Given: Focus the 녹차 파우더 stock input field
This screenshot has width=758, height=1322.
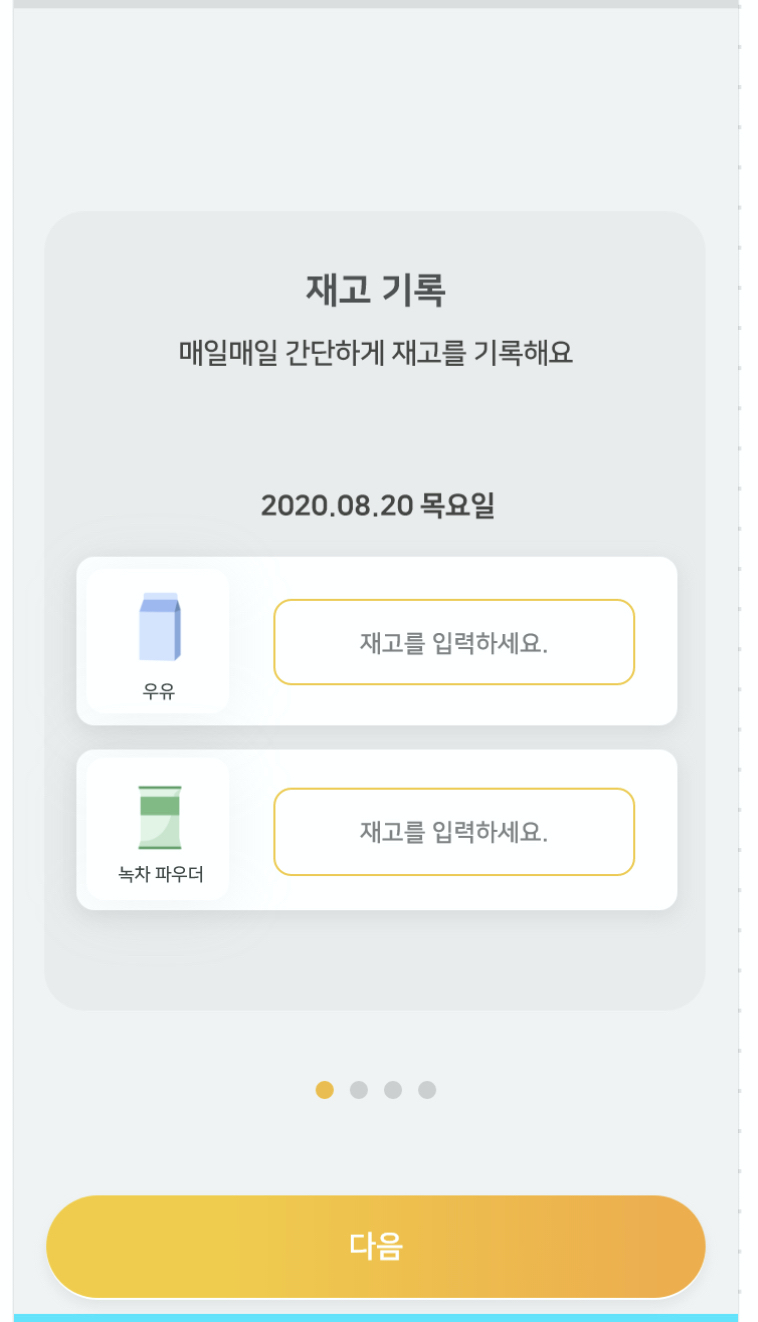Looking at the screenshot, I should click(454, 832).
